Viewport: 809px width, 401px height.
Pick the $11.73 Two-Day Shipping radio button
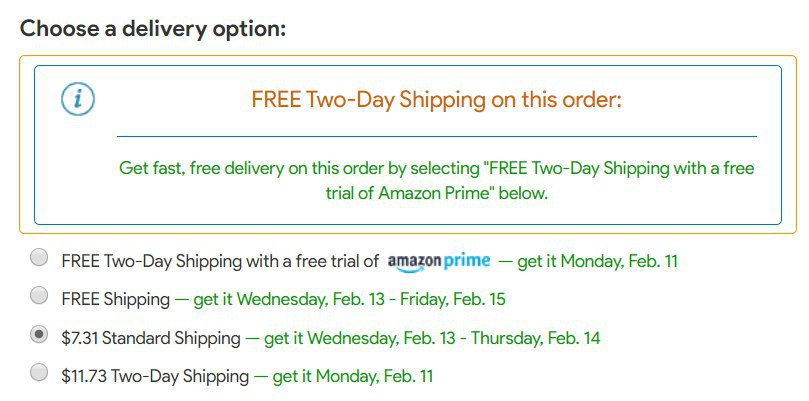[x=39, y=373]
